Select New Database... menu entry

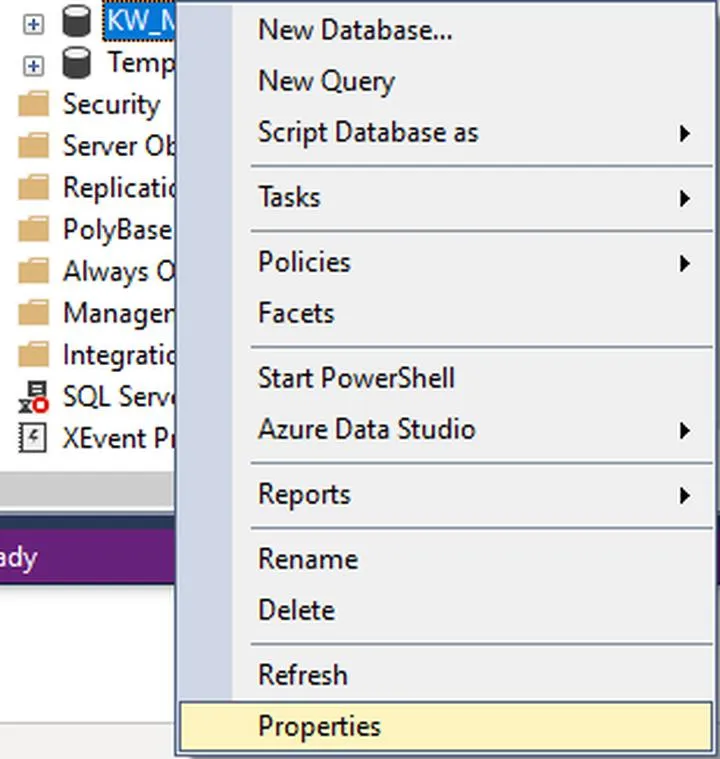pos(355,30)
